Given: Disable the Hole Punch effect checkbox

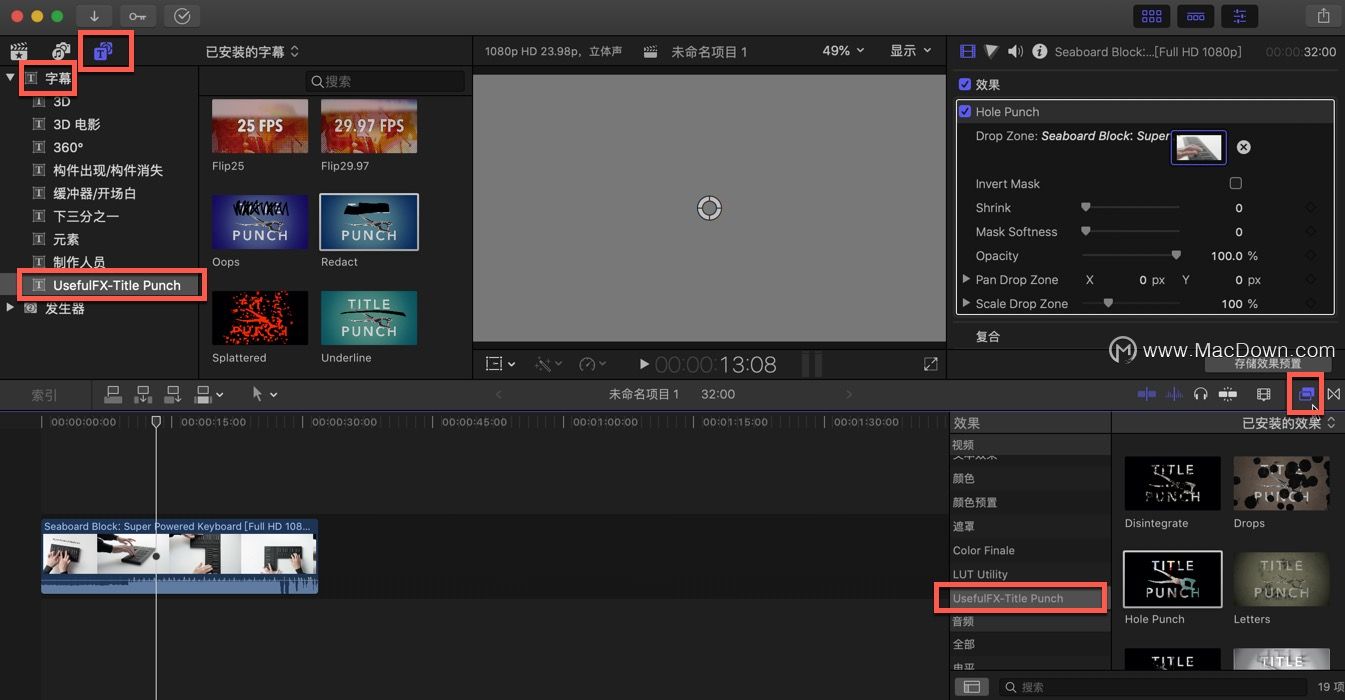Looking at the screenshot, I should tap(965, 112).
